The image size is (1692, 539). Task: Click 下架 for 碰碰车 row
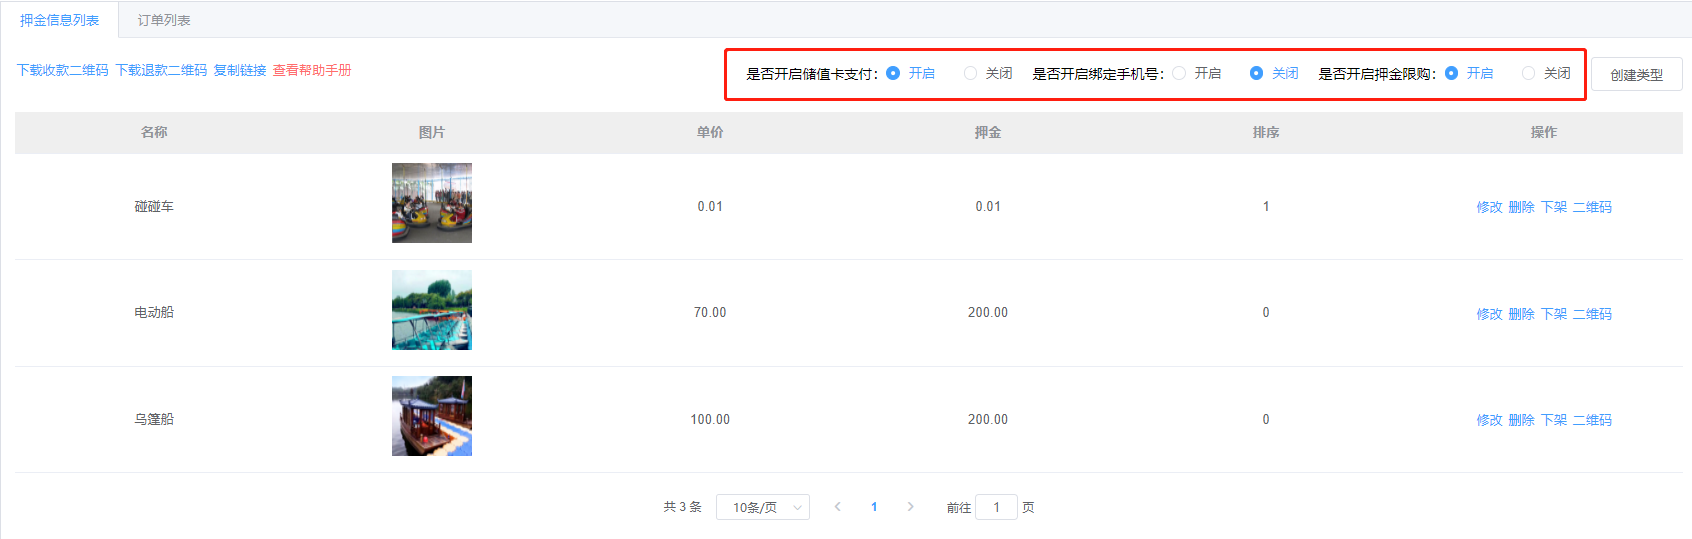pos(1553,207)
